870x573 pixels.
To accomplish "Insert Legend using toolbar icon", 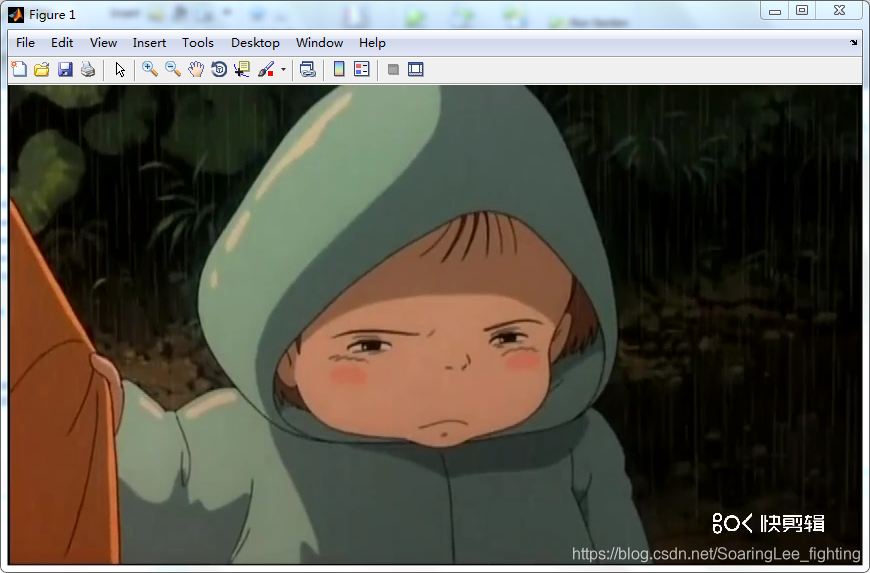I will pos(362,69).
